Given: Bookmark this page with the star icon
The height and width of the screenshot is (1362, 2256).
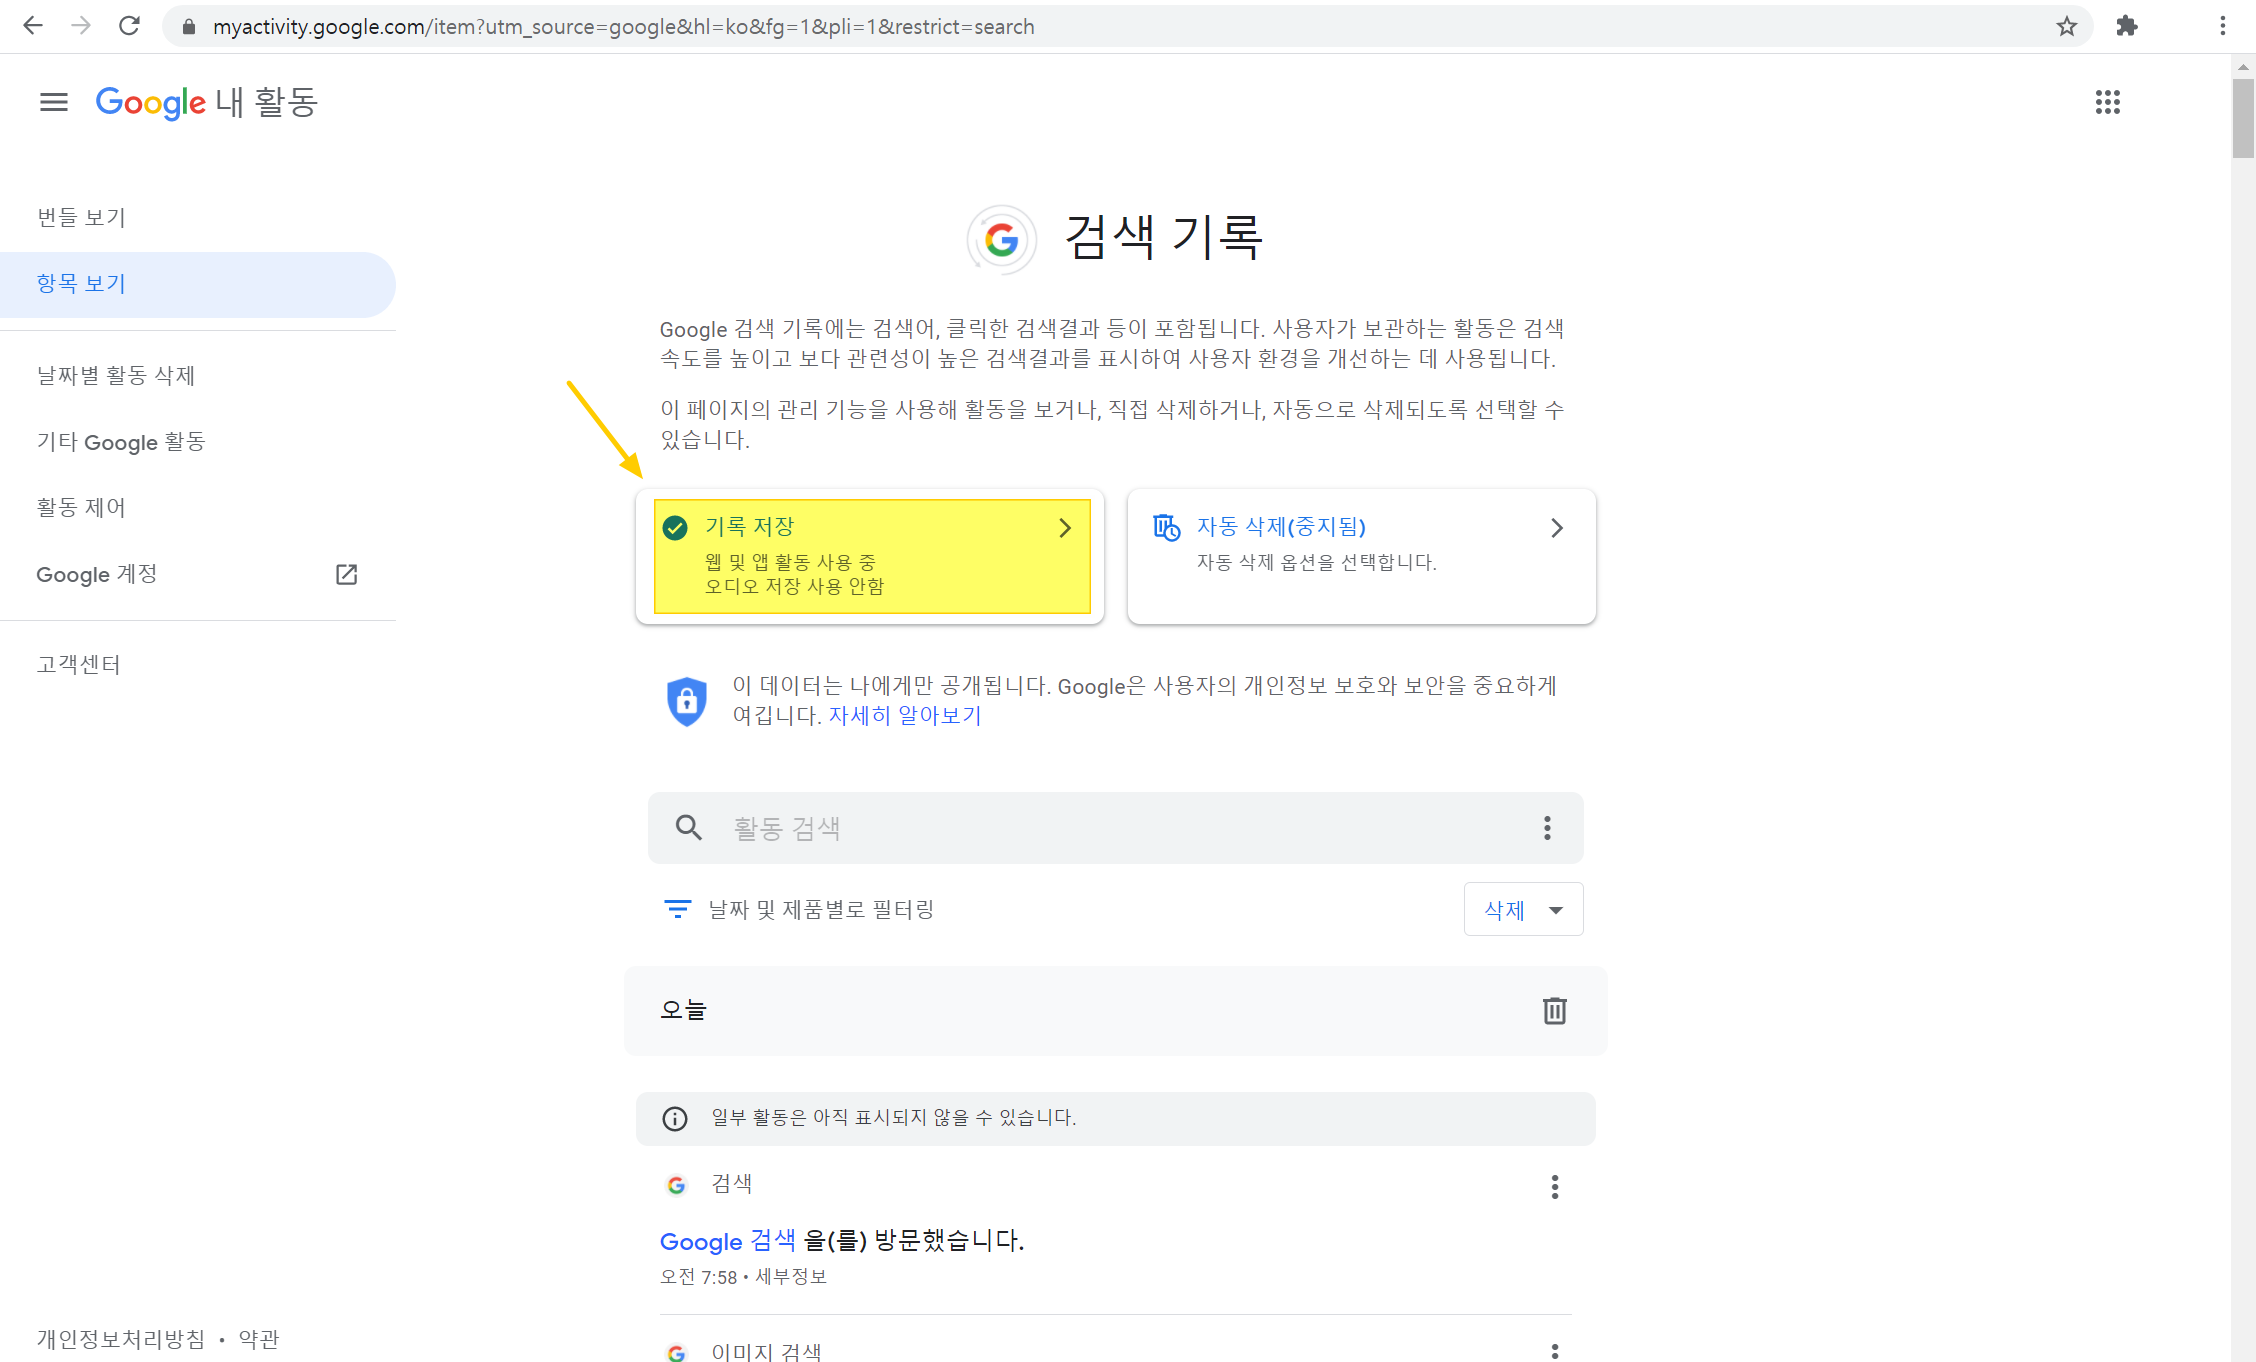Looking at the screenshot, I should (2066, 27).
